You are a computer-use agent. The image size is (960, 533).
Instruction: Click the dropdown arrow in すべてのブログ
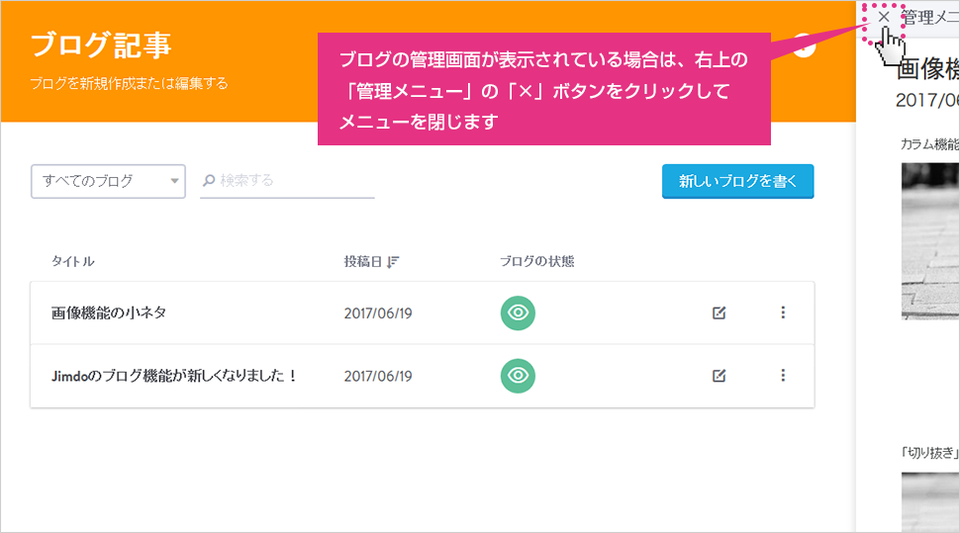[x=174, y=181]
